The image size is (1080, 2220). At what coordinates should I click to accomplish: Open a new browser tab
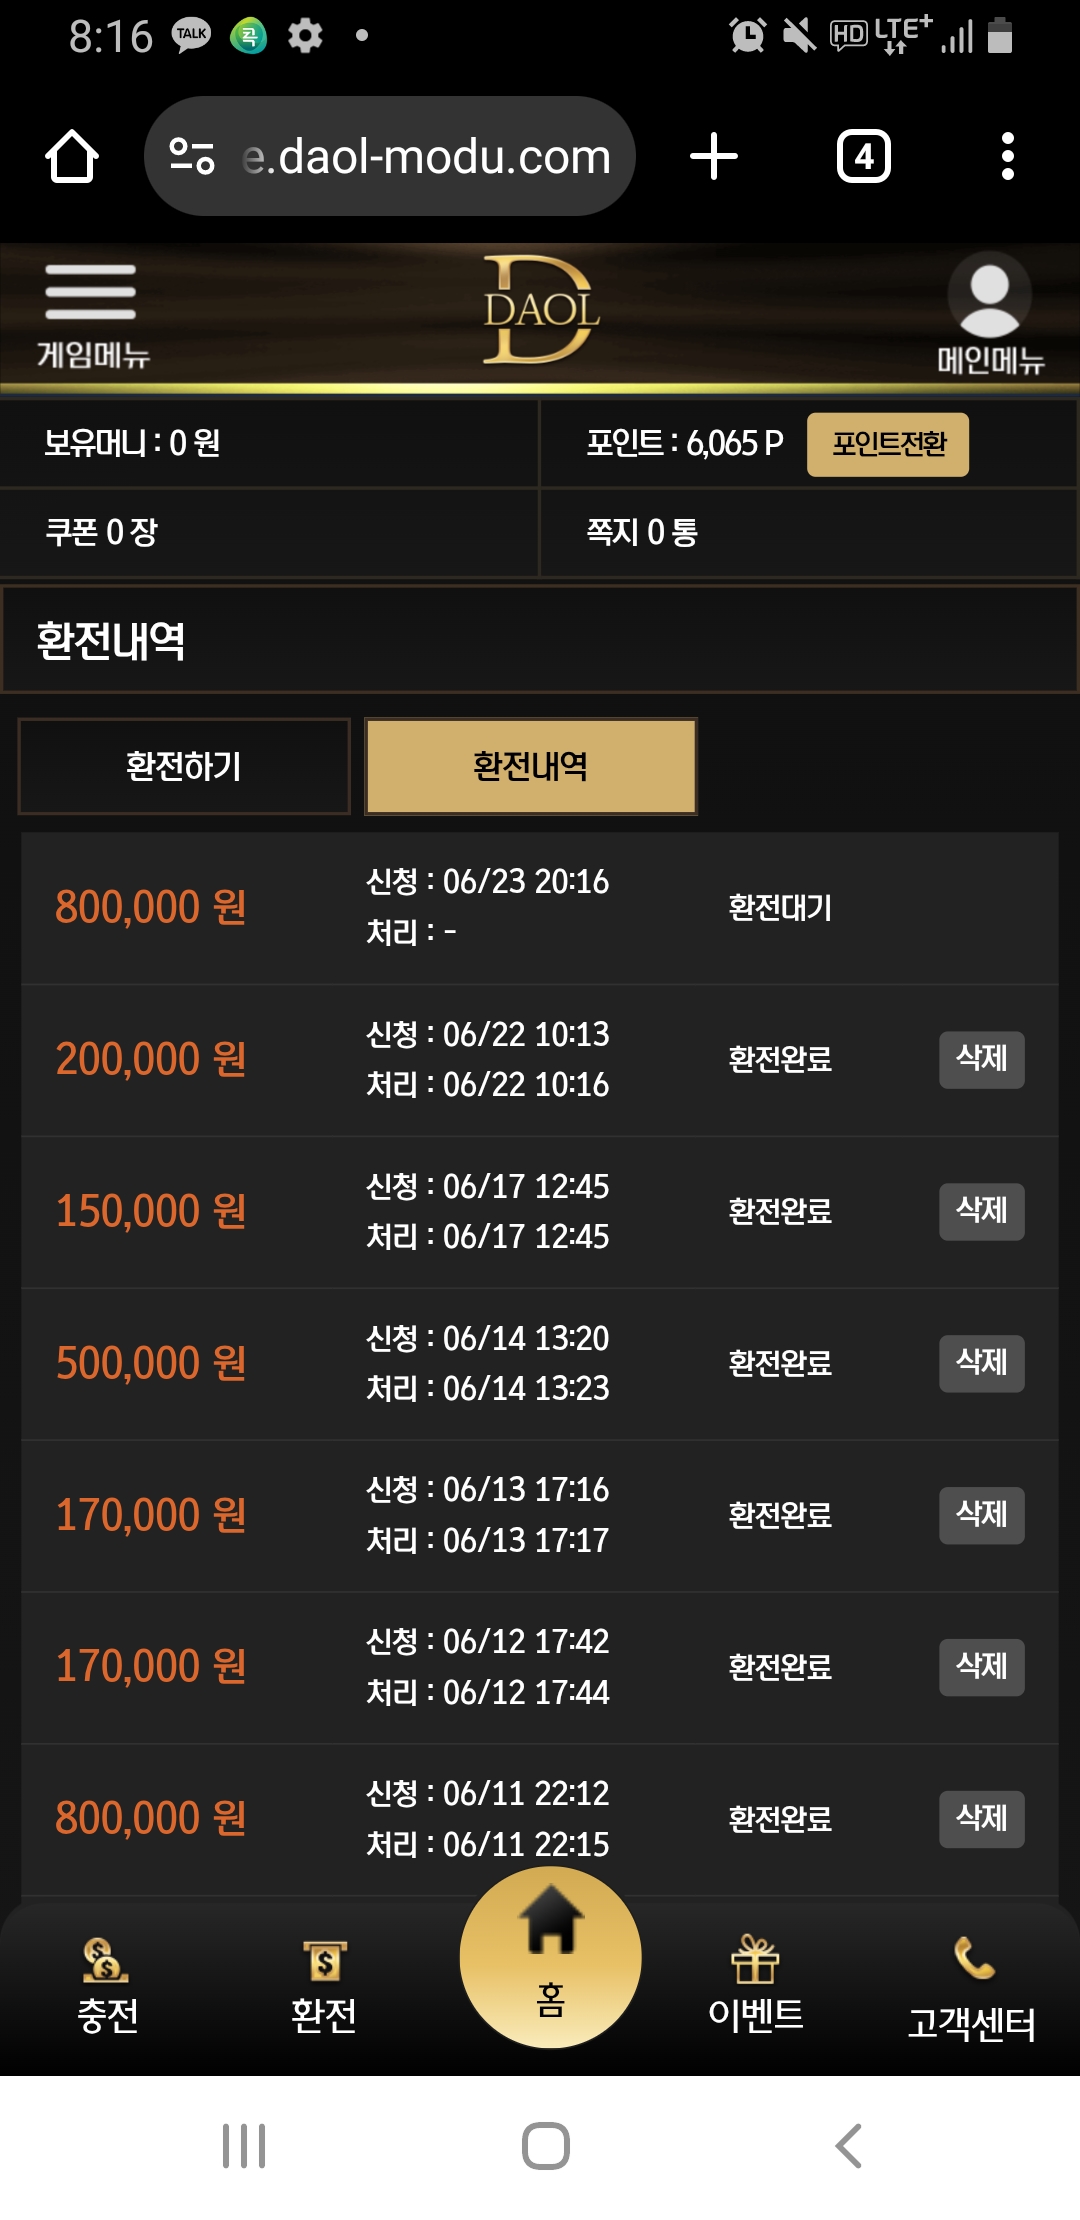tap(714, 157)
